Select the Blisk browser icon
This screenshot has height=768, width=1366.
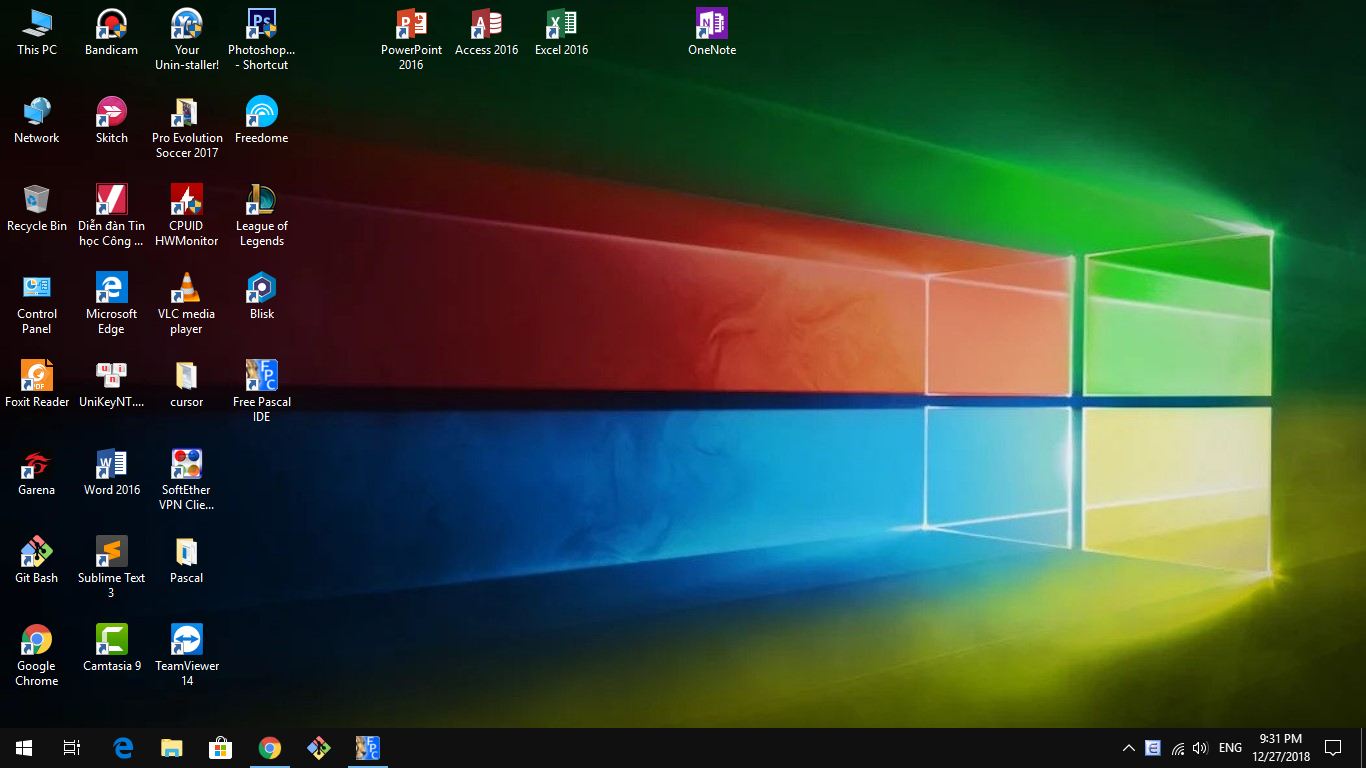pyautogui.click(x=261, y=296)
